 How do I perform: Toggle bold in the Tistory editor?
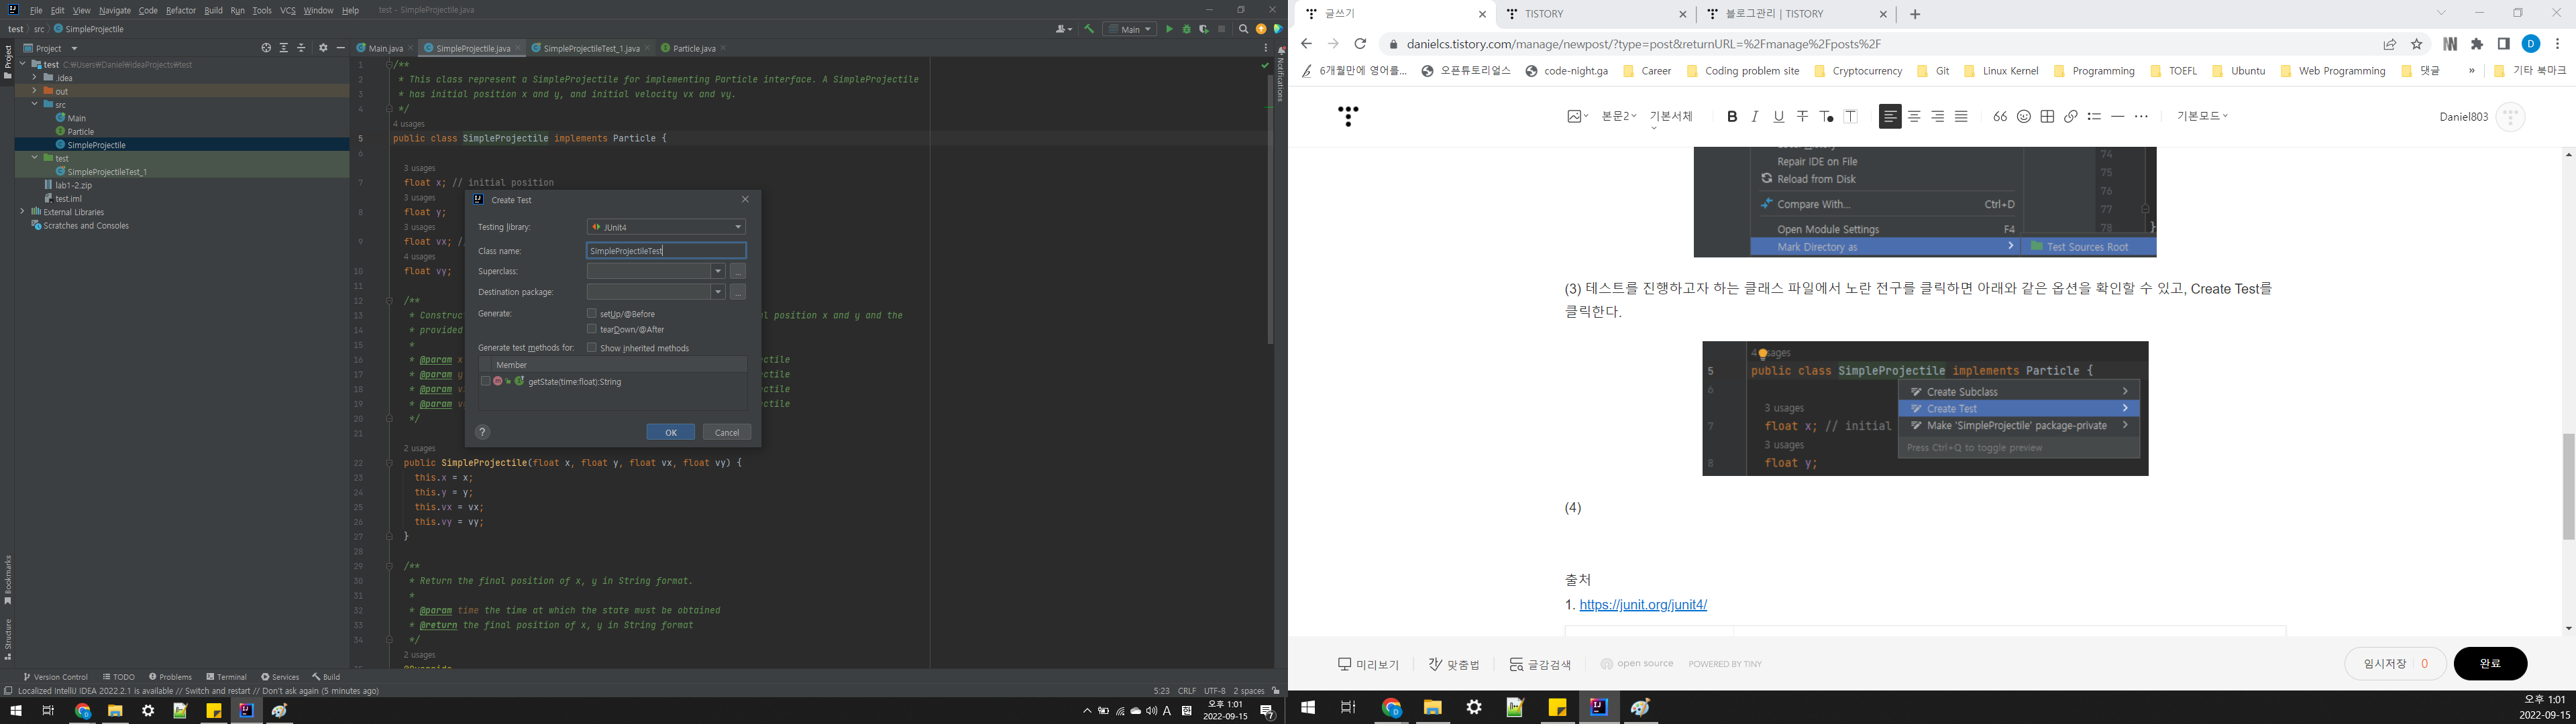point(1732,117)
